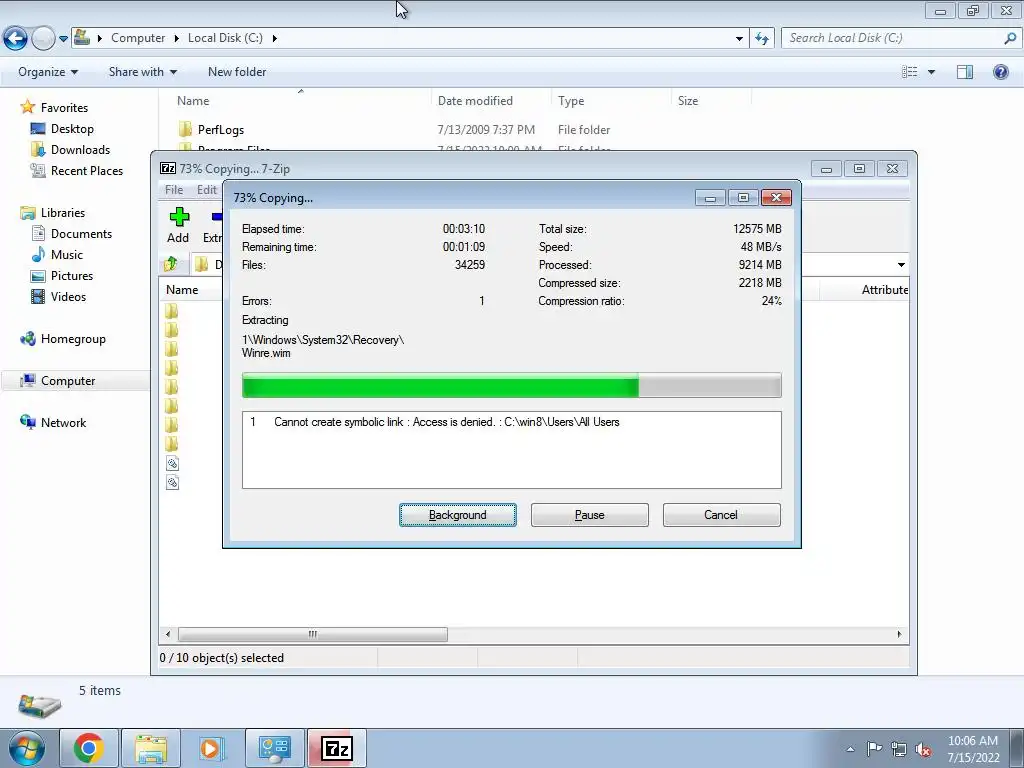The height and width of the screenshot is (768, 1024).
Task: Click the green extraction progress bar
Action: (511, 385)
